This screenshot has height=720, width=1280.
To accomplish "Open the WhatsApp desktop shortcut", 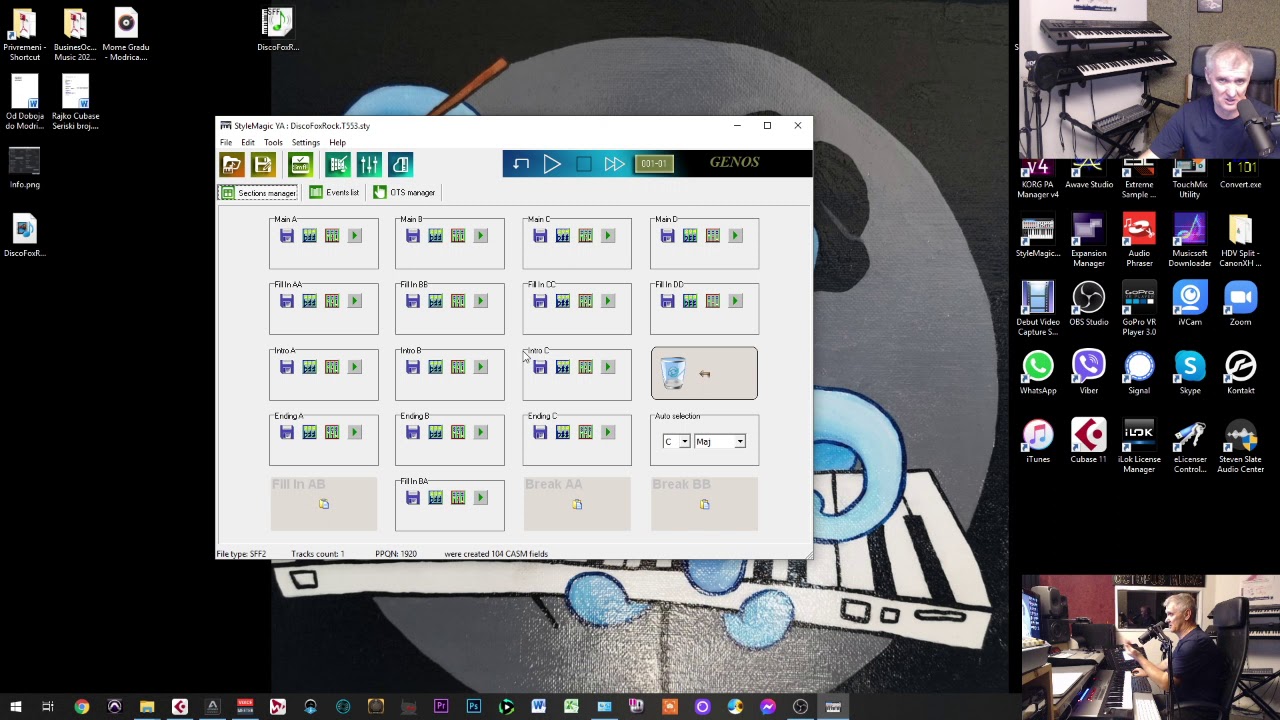I will point(1038,372).
